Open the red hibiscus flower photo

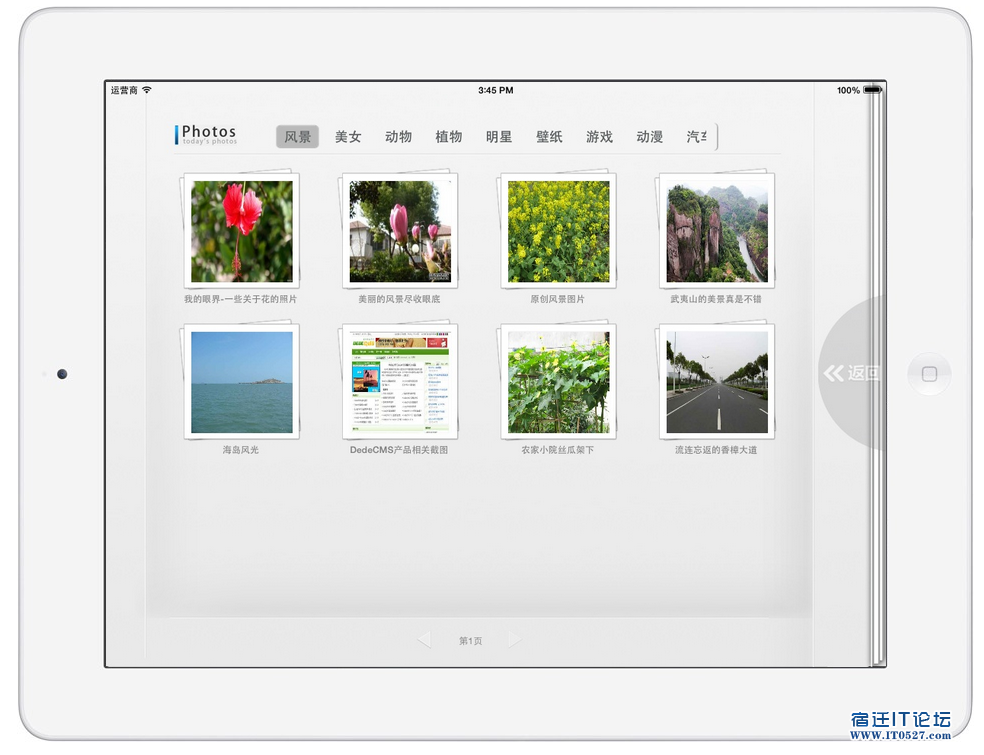point(242,232)
